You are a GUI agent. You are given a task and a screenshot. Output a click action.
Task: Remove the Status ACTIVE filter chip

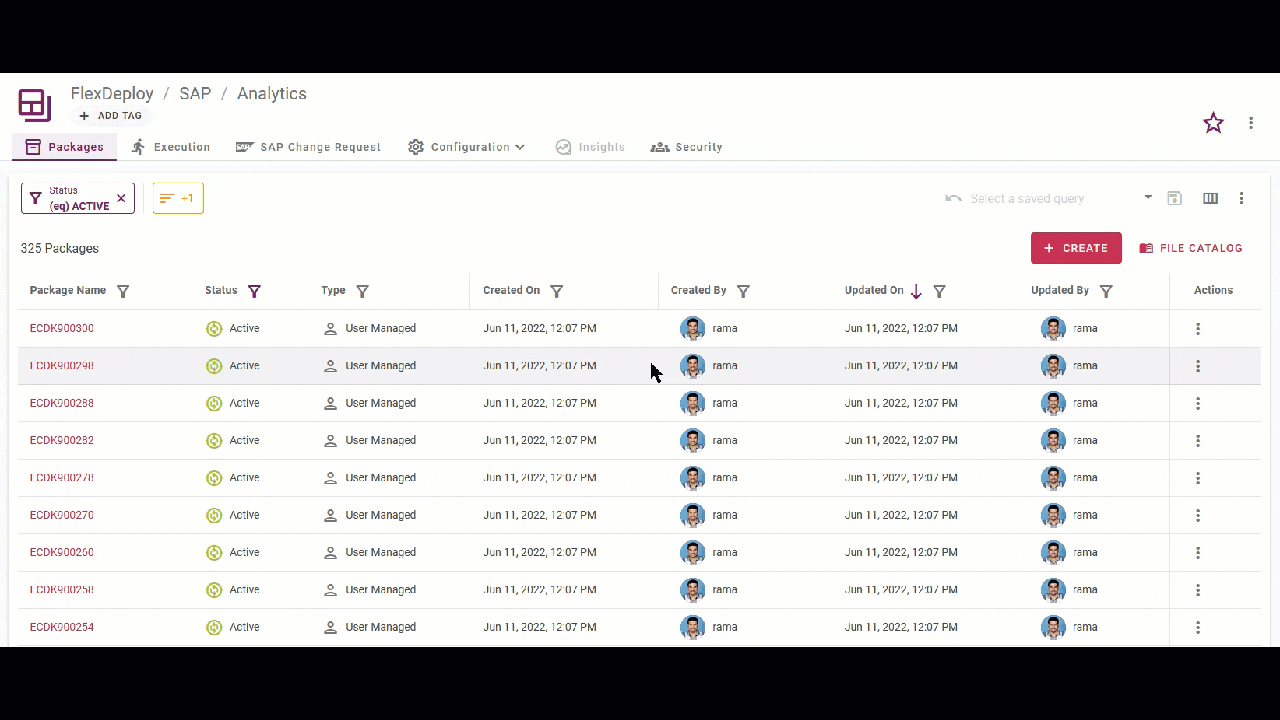pos(121,198)
